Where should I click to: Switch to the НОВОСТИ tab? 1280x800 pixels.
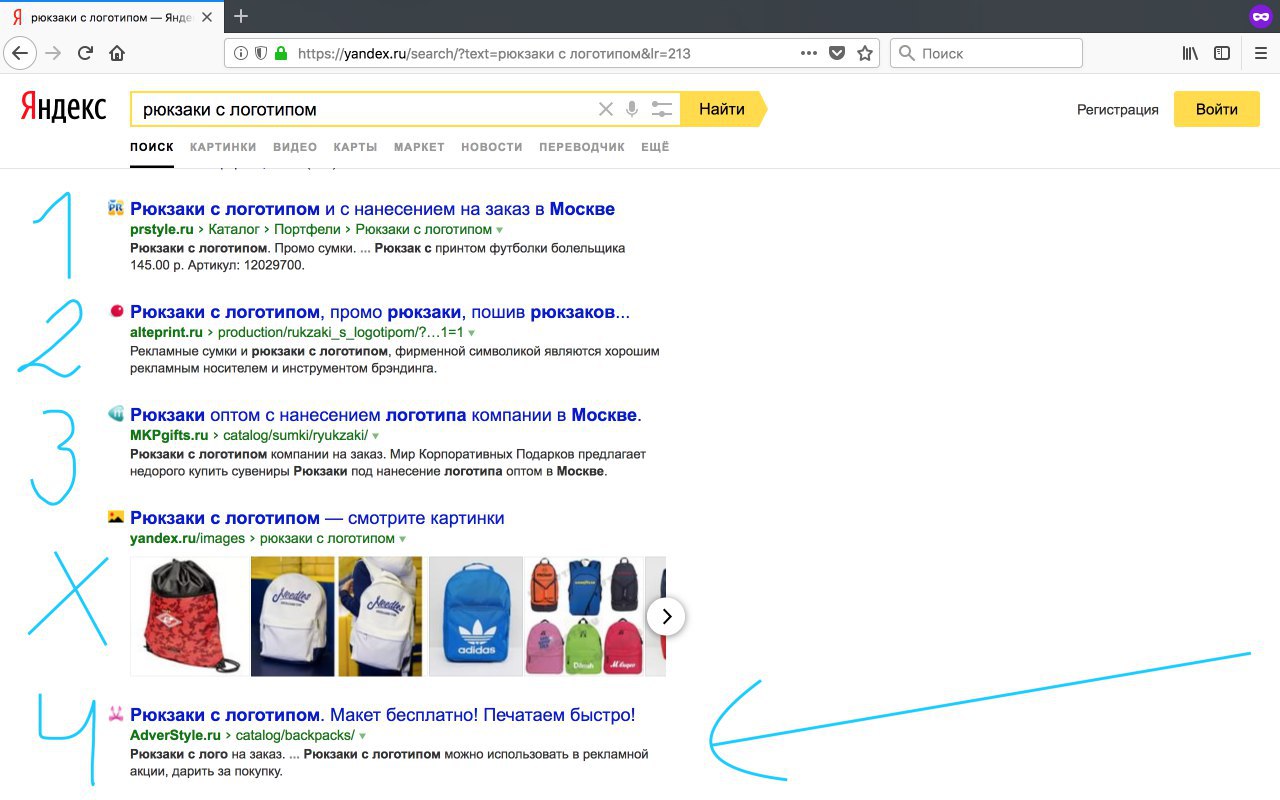[x=492, y=147]
